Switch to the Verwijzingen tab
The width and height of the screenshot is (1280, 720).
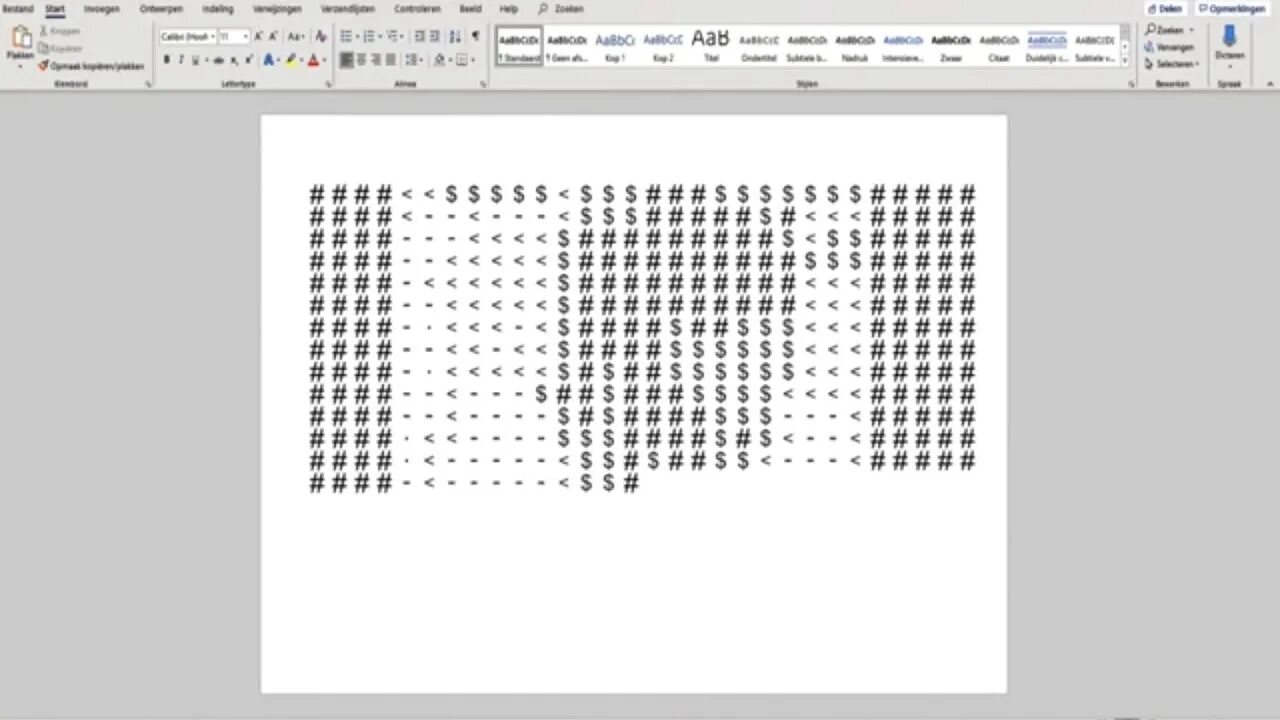(x=277, y=9)
